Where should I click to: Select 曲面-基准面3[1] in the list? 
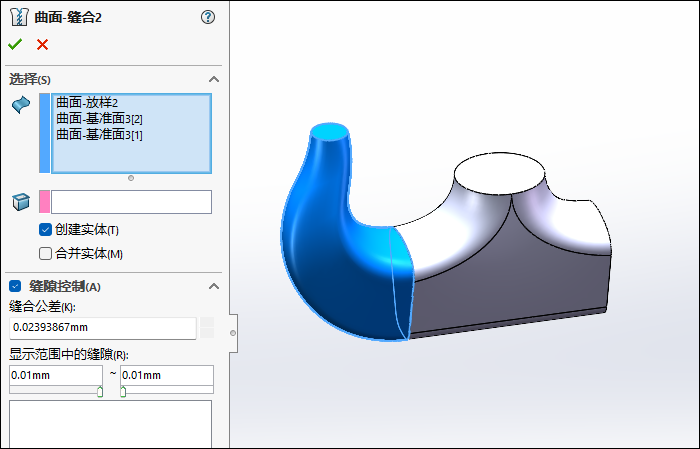click(99, 134)
